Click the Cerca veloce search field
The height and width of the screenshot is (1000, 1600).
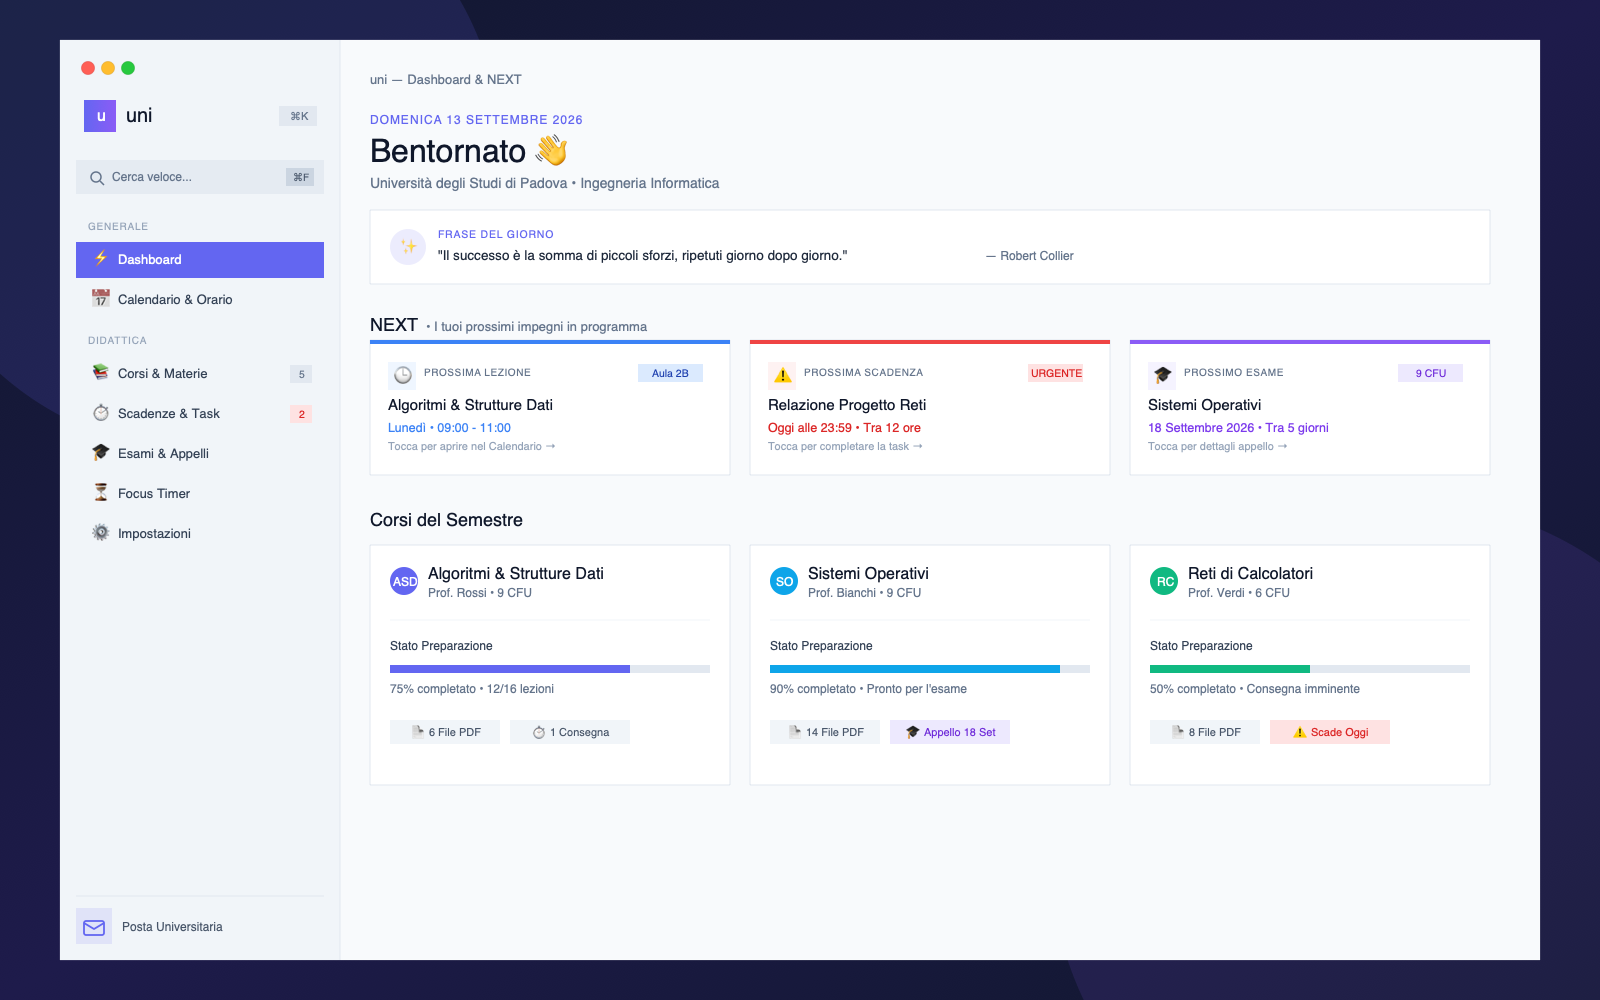[200, 177]
